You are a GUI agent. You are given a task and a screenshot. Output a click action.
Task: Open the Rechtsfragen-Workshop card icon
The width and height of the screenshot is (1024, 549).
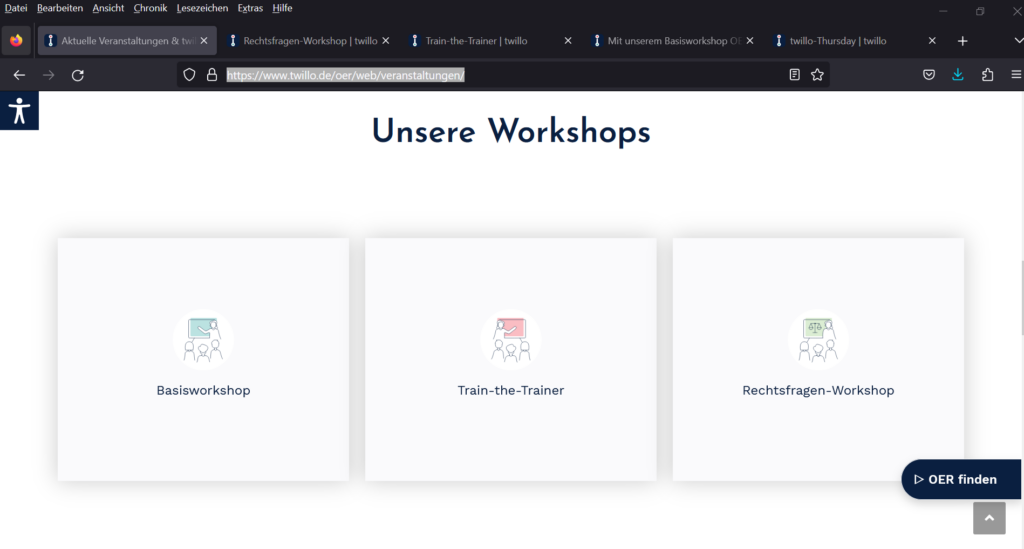818,339
